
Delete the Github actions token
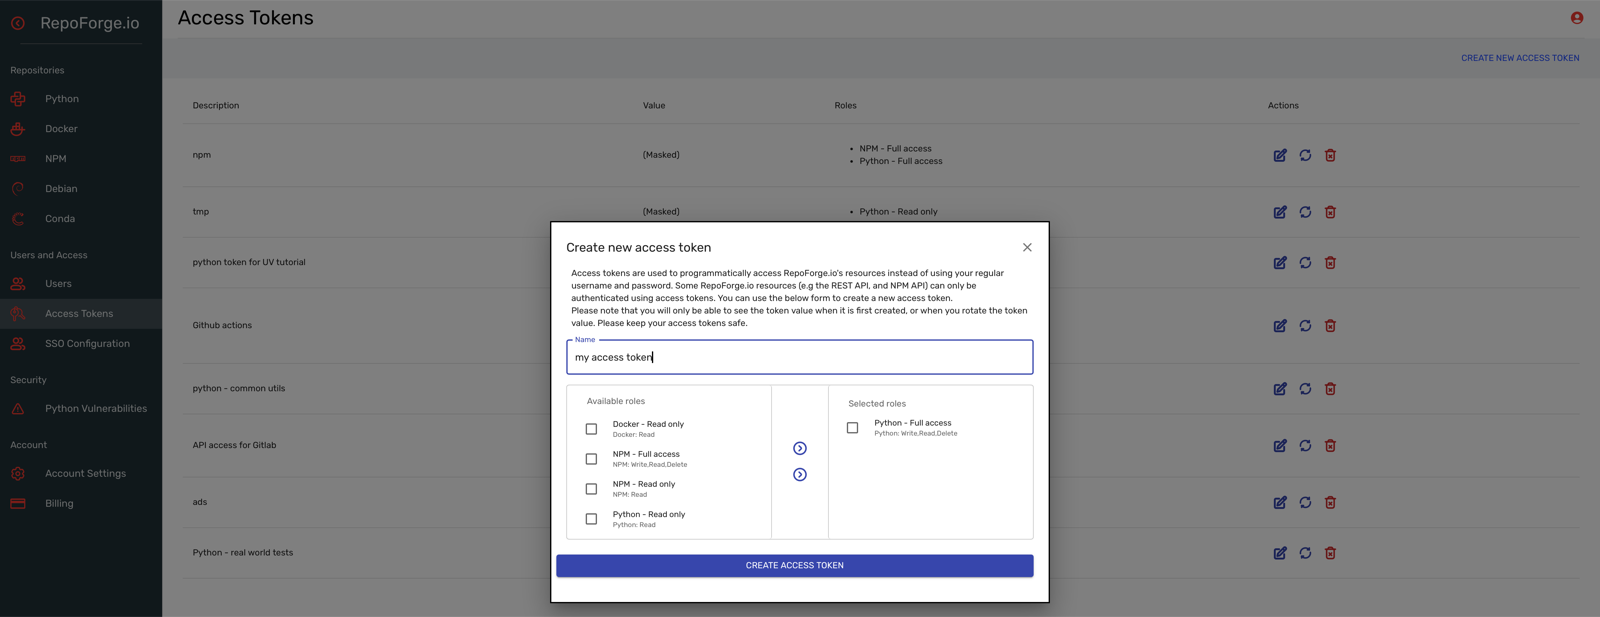(1330, 326)
